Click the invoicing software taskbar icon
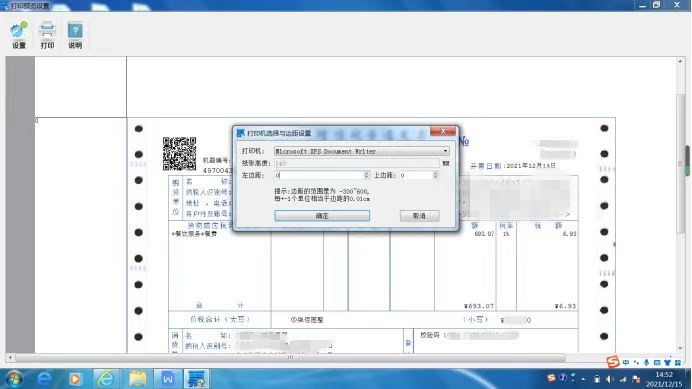 [x=196, y=379]
